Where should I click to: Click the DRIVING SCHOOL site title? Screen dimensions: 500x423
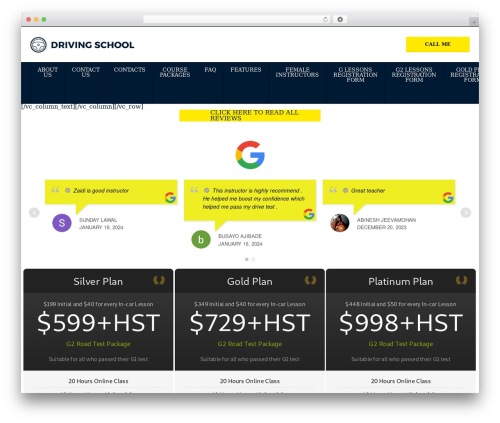(92, 45)
